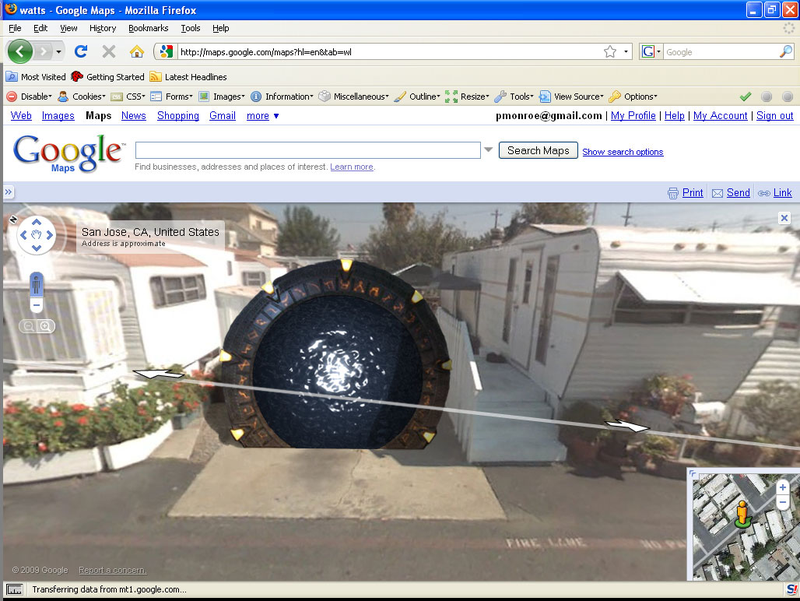Click the Stop loading X icon
Screen dimensions: 800x601
109,52
